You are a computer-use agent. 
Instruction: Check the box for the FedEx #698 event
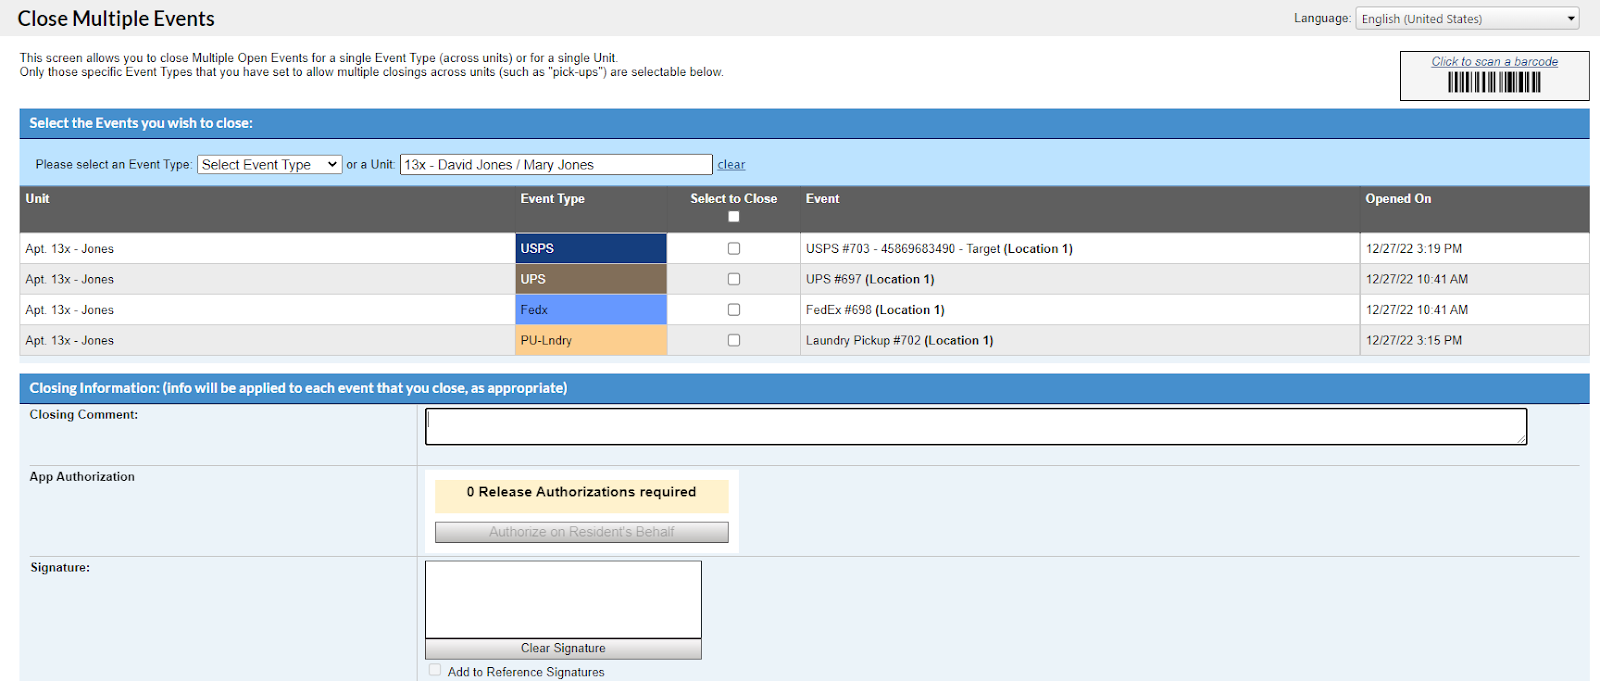[x=734, y=310]
